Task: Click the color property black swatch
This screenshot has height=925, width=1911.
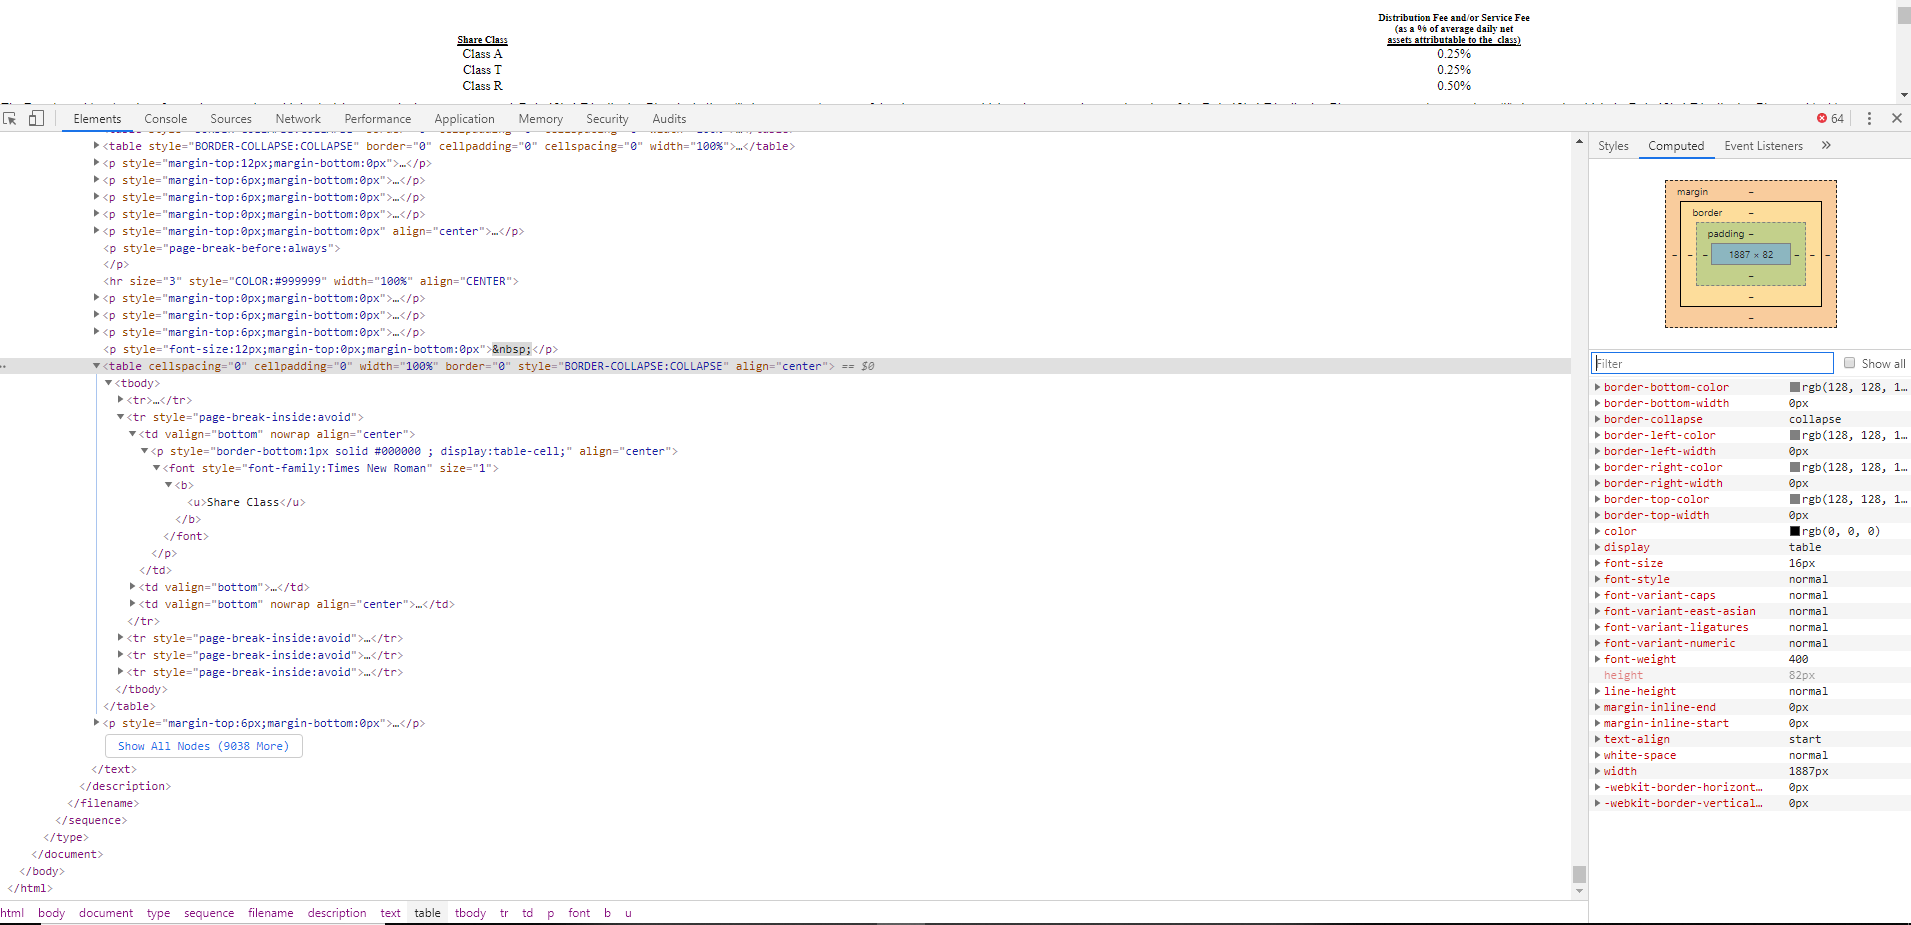Action: click(x=1795, y=531)
